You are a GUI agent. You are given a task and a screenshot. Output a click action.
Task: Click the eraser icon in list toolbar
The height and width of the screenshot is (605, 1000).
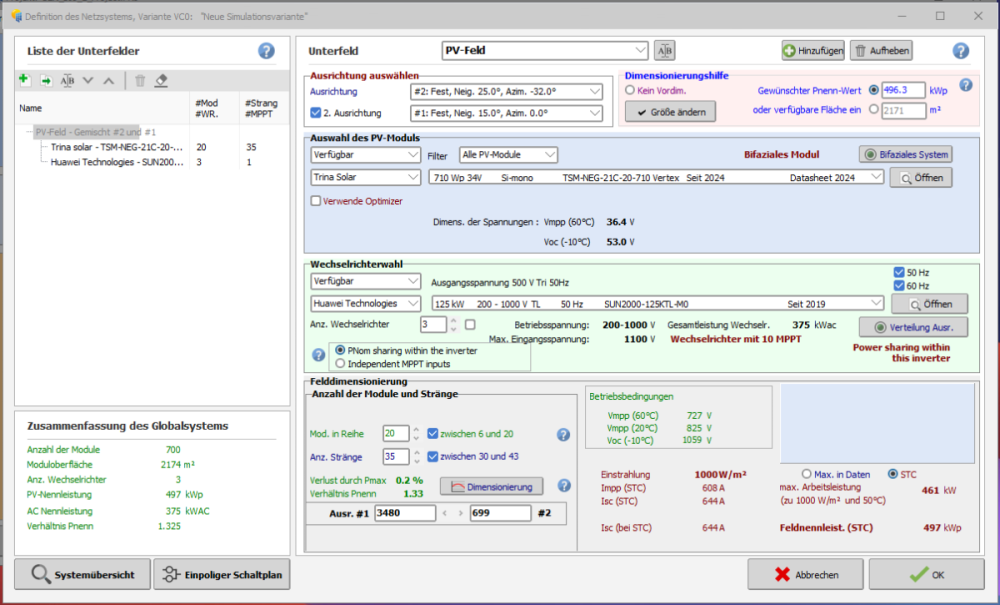coord(162,80)
